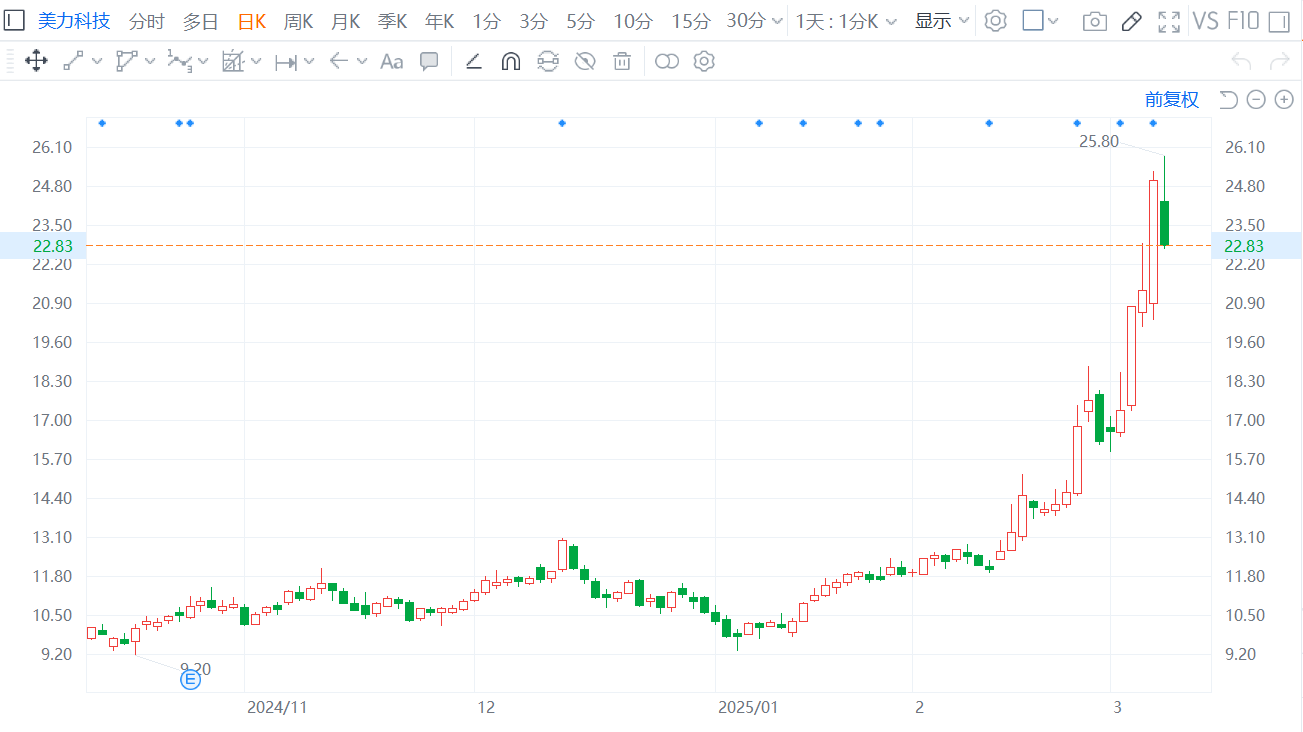Viewport: 1303px width, 732px height.
Task: Zoom in the chart with plus
Action: [x=1284, y=99]
